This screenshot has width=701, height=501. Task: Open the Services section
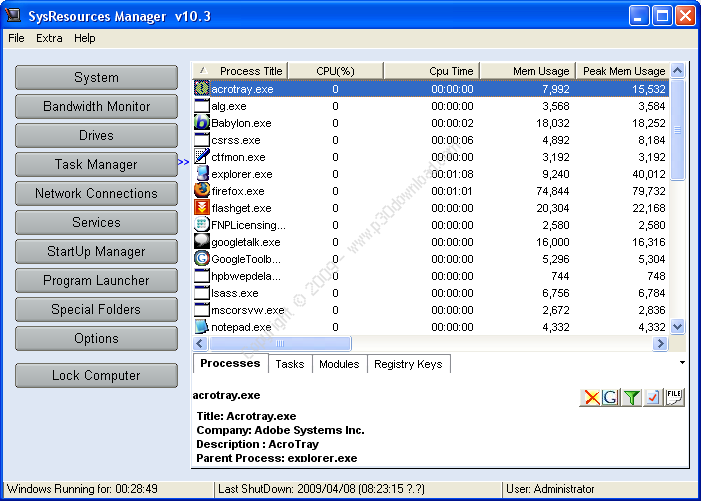[x=96, y=222]
